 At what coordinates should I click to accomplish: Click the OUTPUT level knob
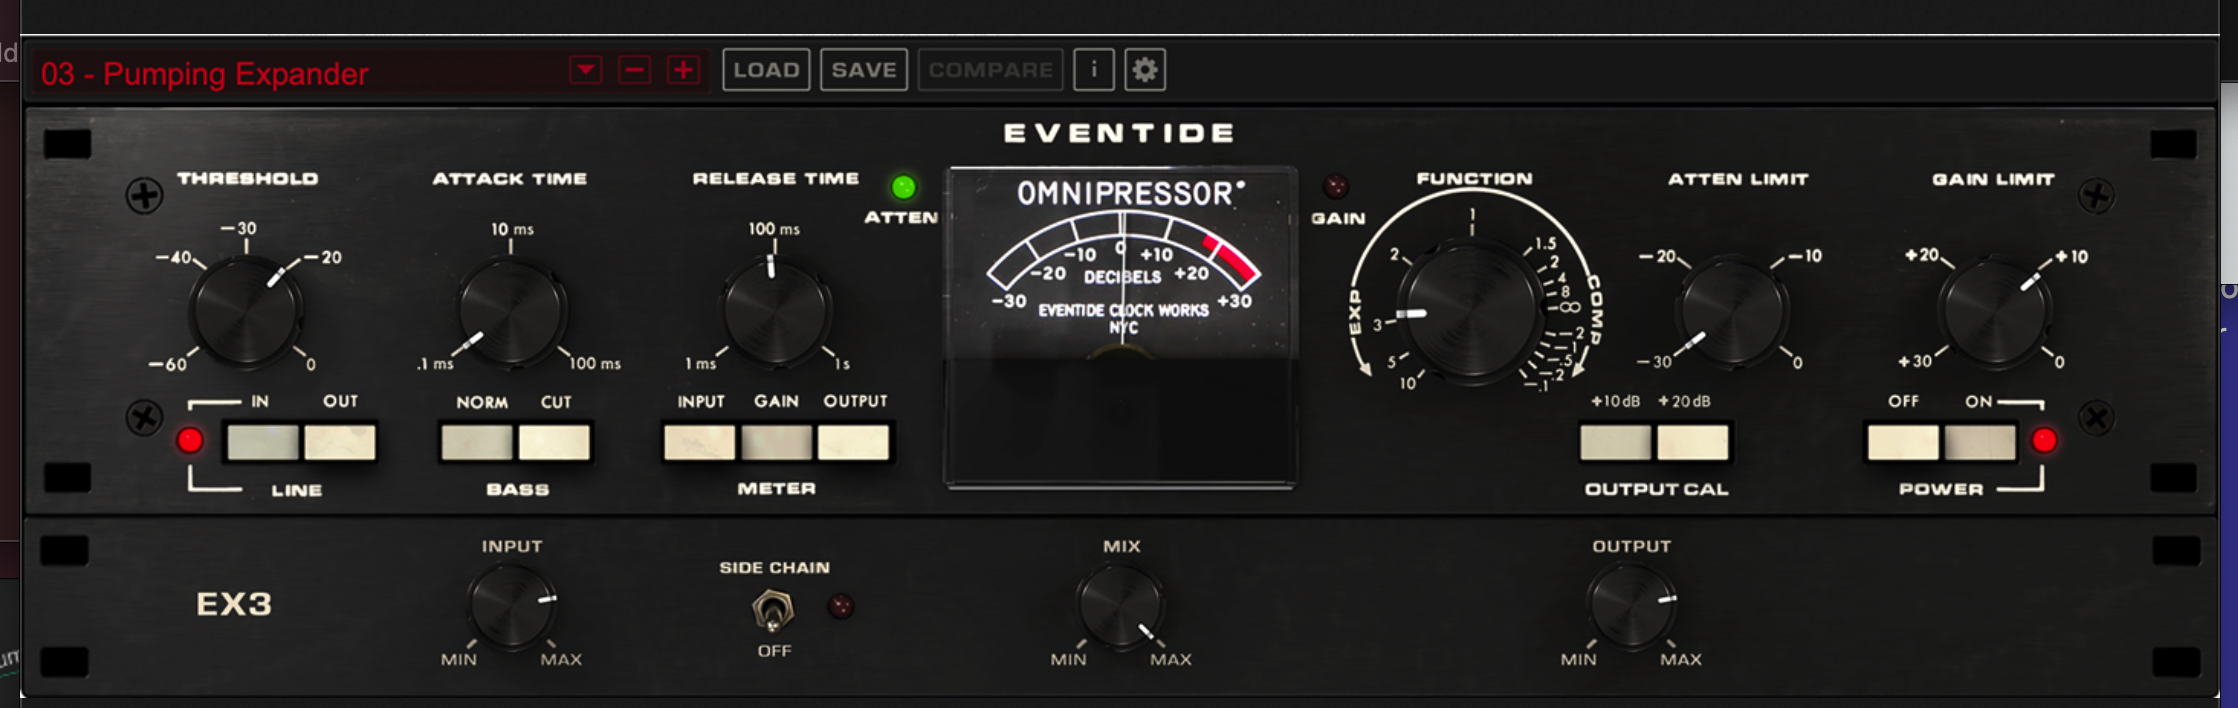click(x=1631, y=606)
